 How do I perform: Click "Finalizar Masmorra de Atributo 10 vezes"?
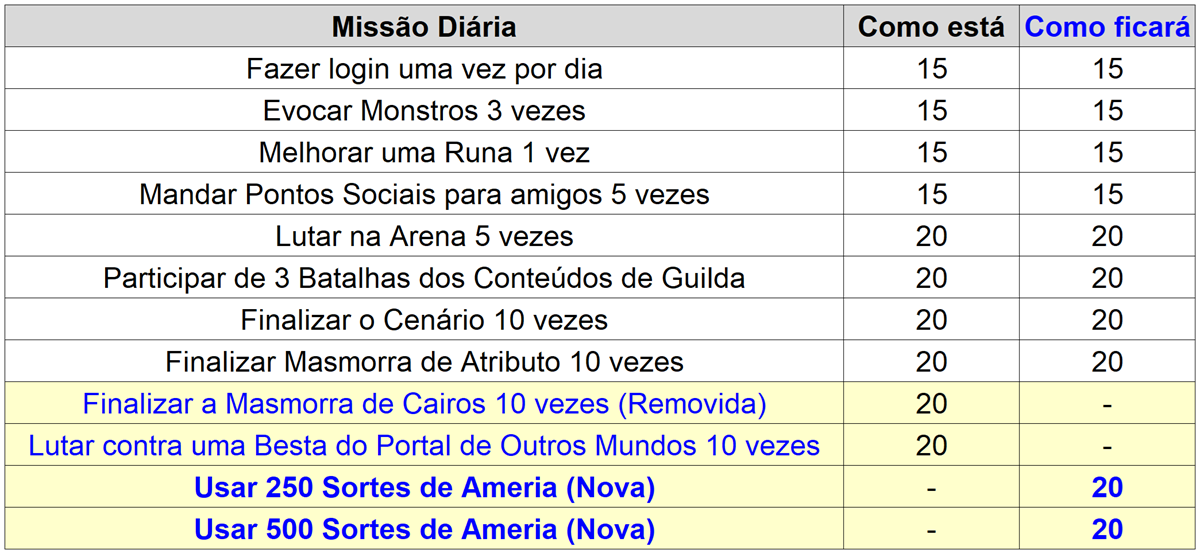[424, 361]
